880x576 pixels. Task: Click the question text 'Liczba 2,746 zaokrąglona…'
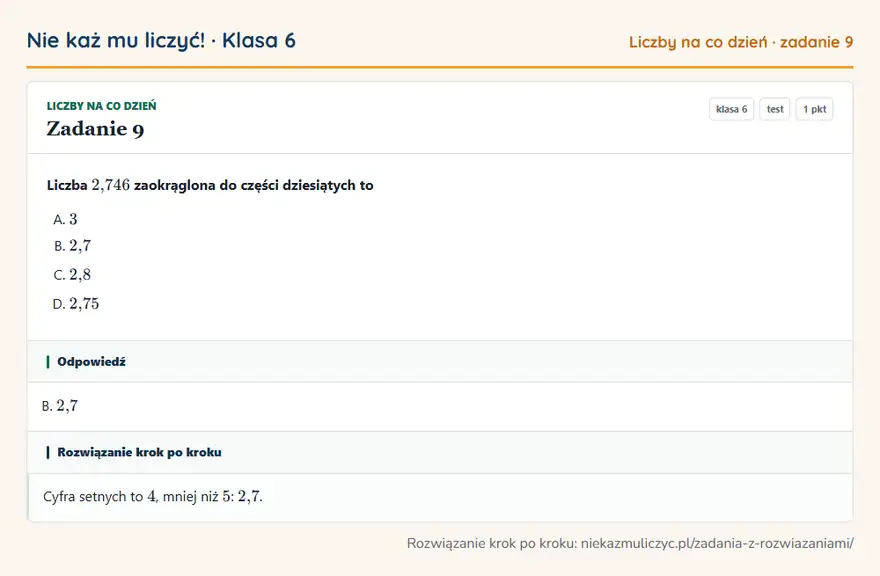[x=210, y=185]
